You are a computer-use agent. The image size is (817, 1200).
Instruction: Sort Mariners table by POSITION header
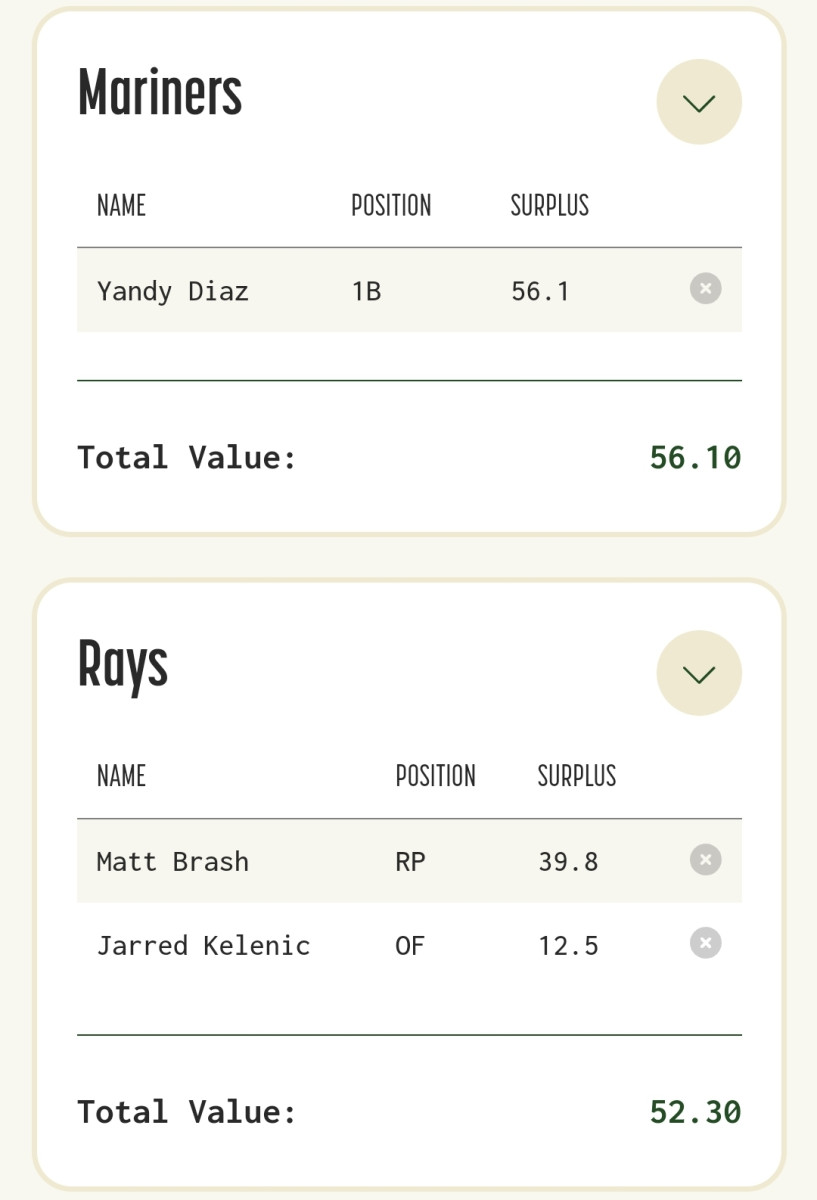391,205
